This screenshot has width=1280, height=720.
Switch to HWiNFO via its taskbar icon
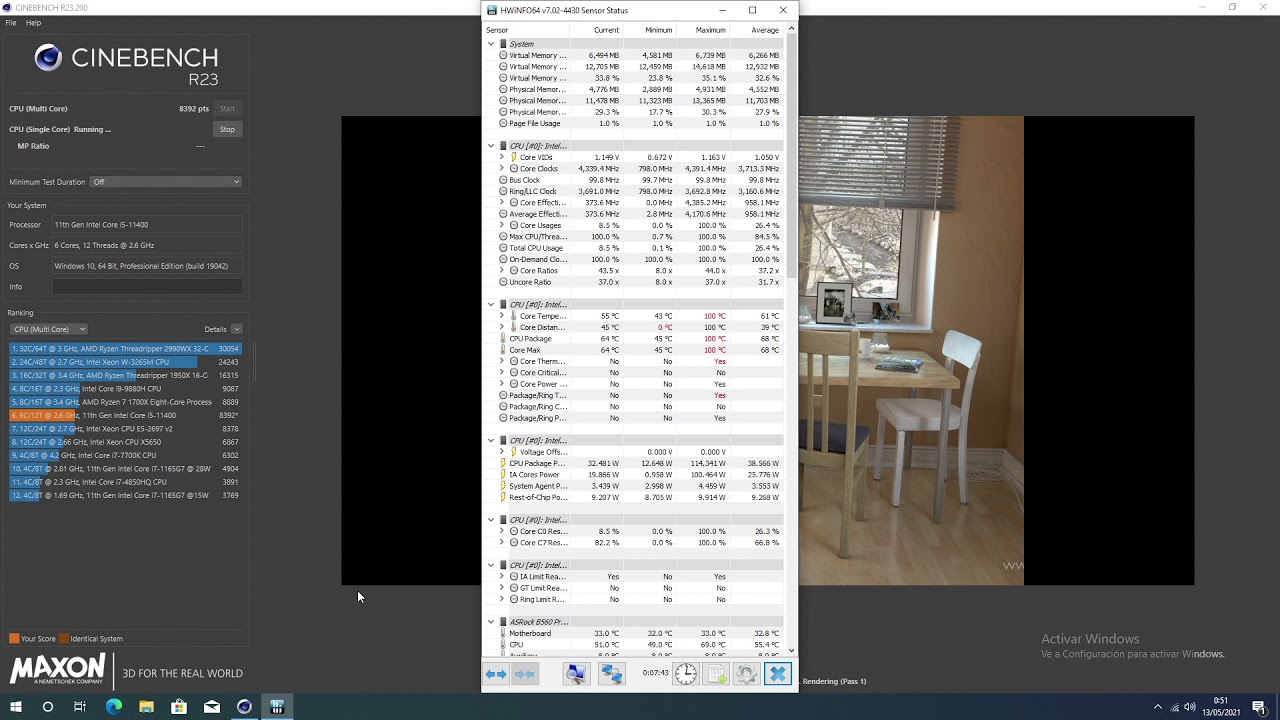277,707
